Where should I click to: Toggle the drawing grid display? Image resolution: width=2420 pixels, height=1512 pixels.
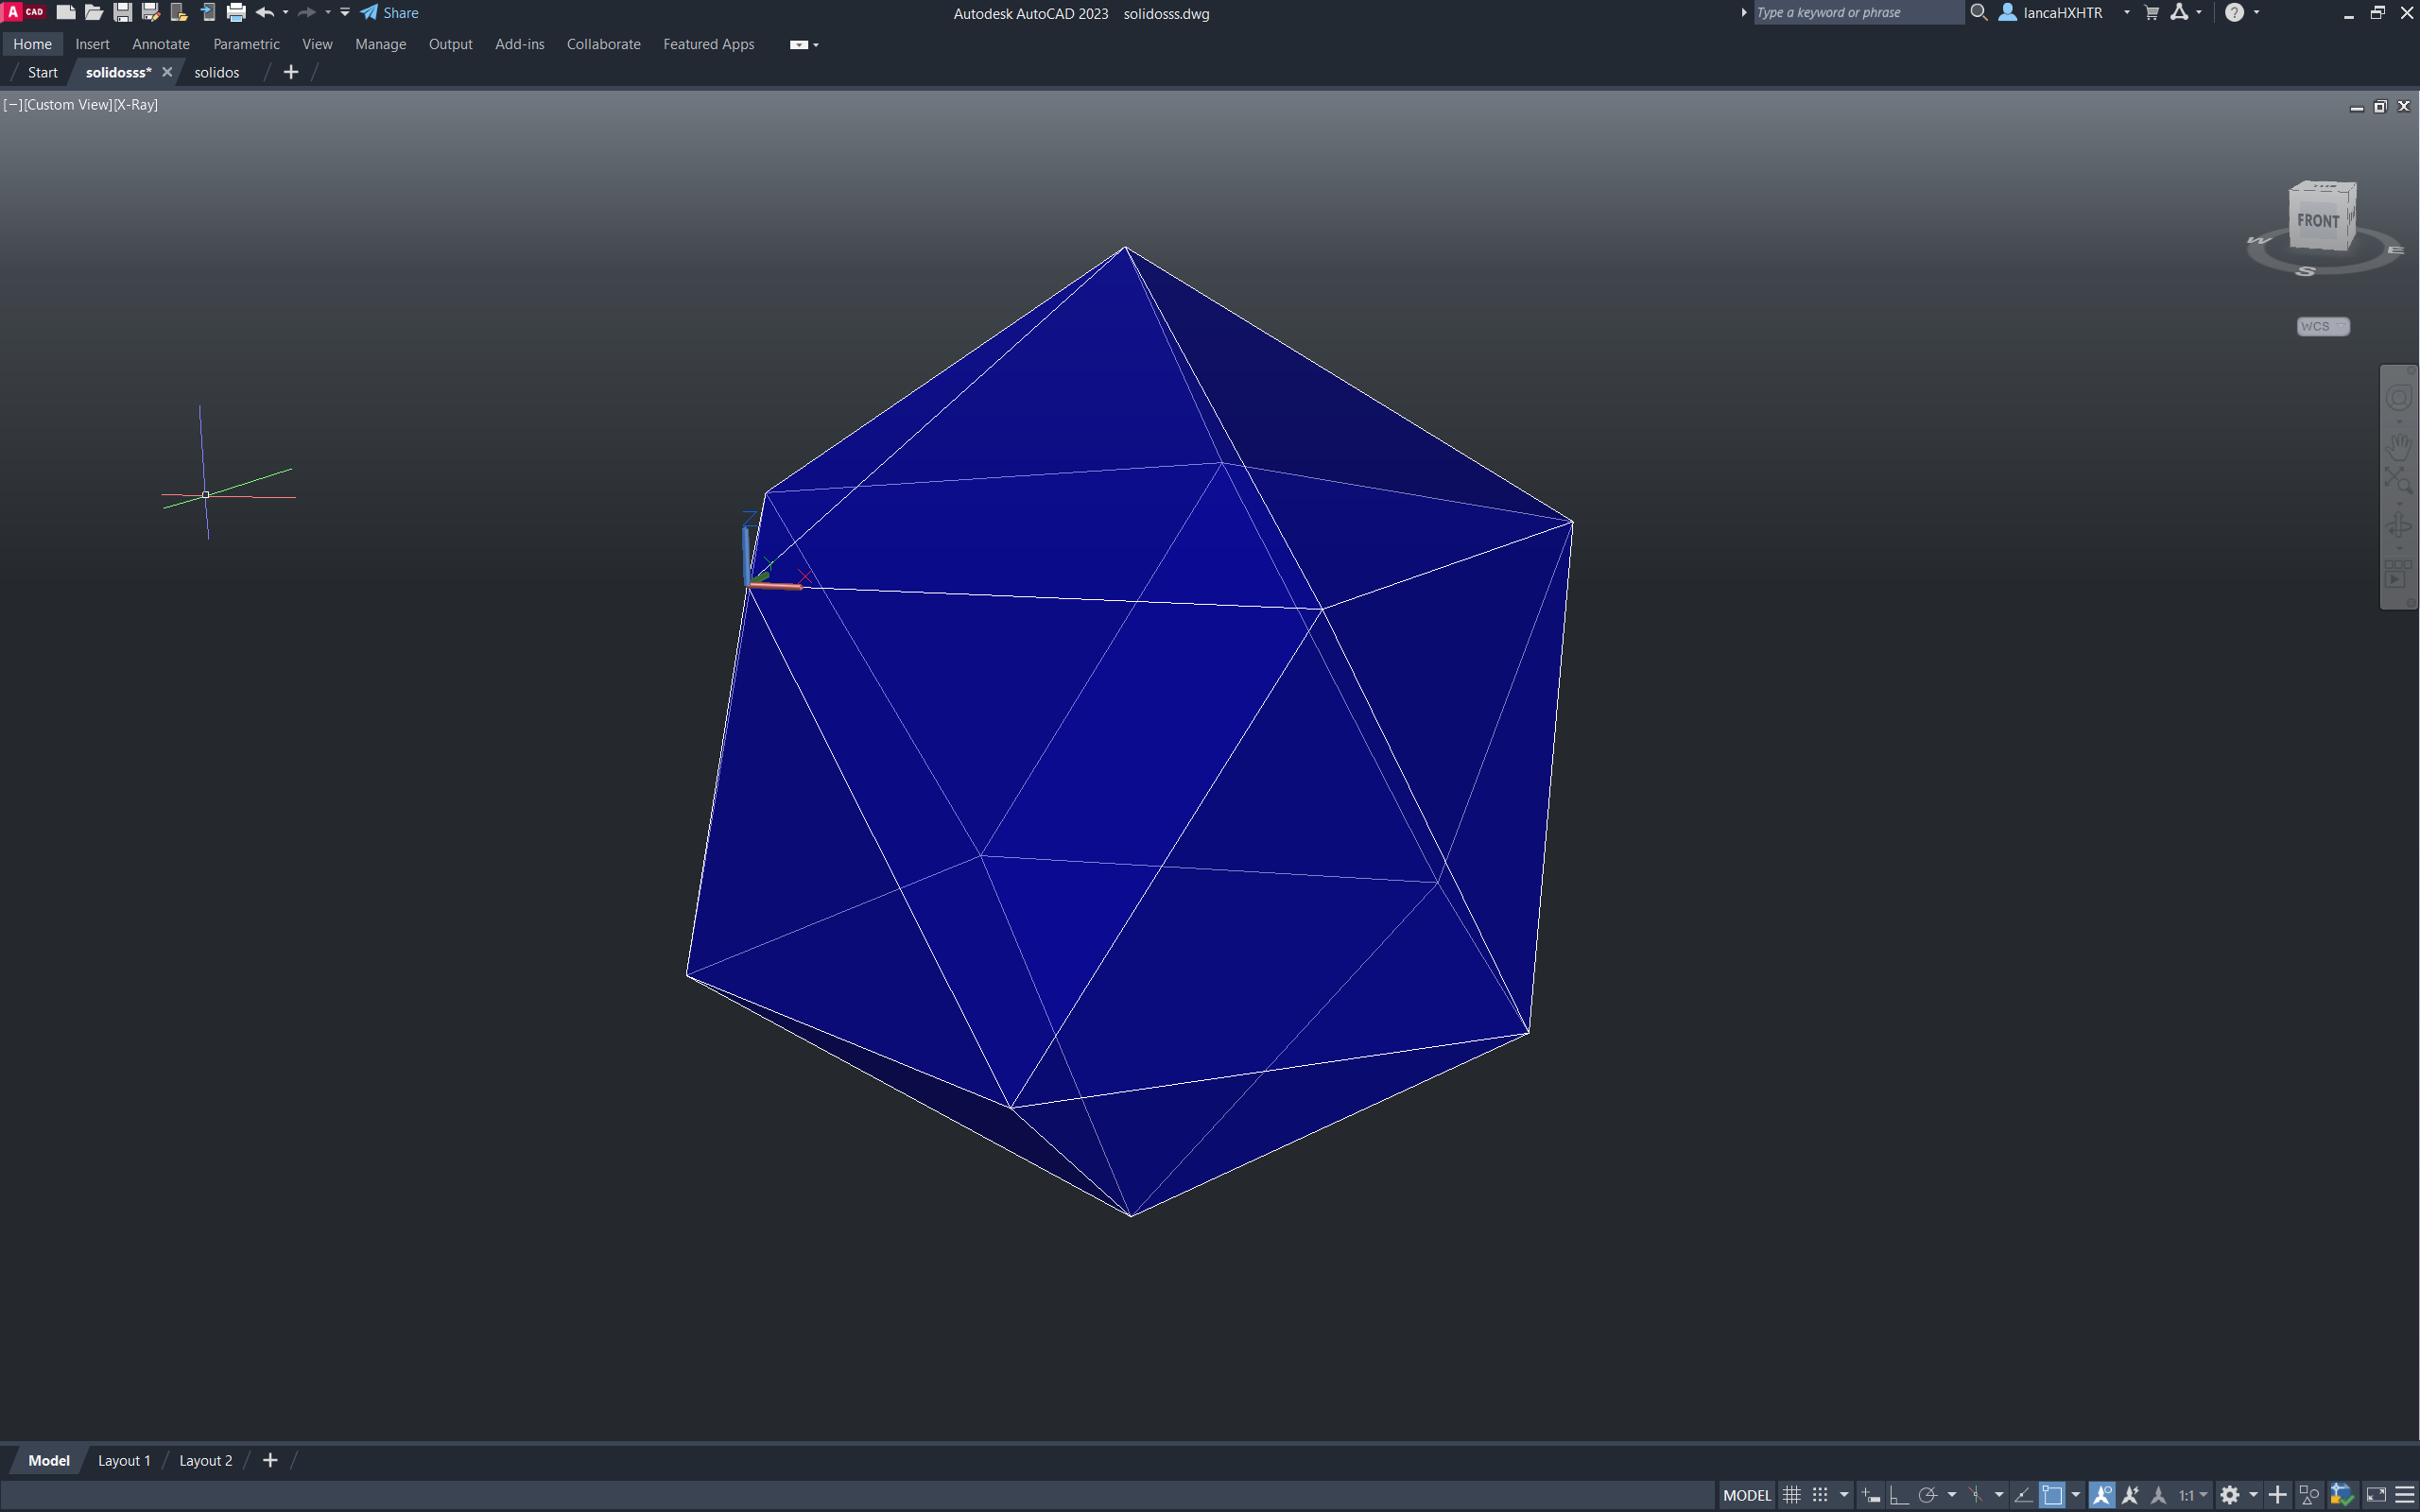[1792, 1495]
